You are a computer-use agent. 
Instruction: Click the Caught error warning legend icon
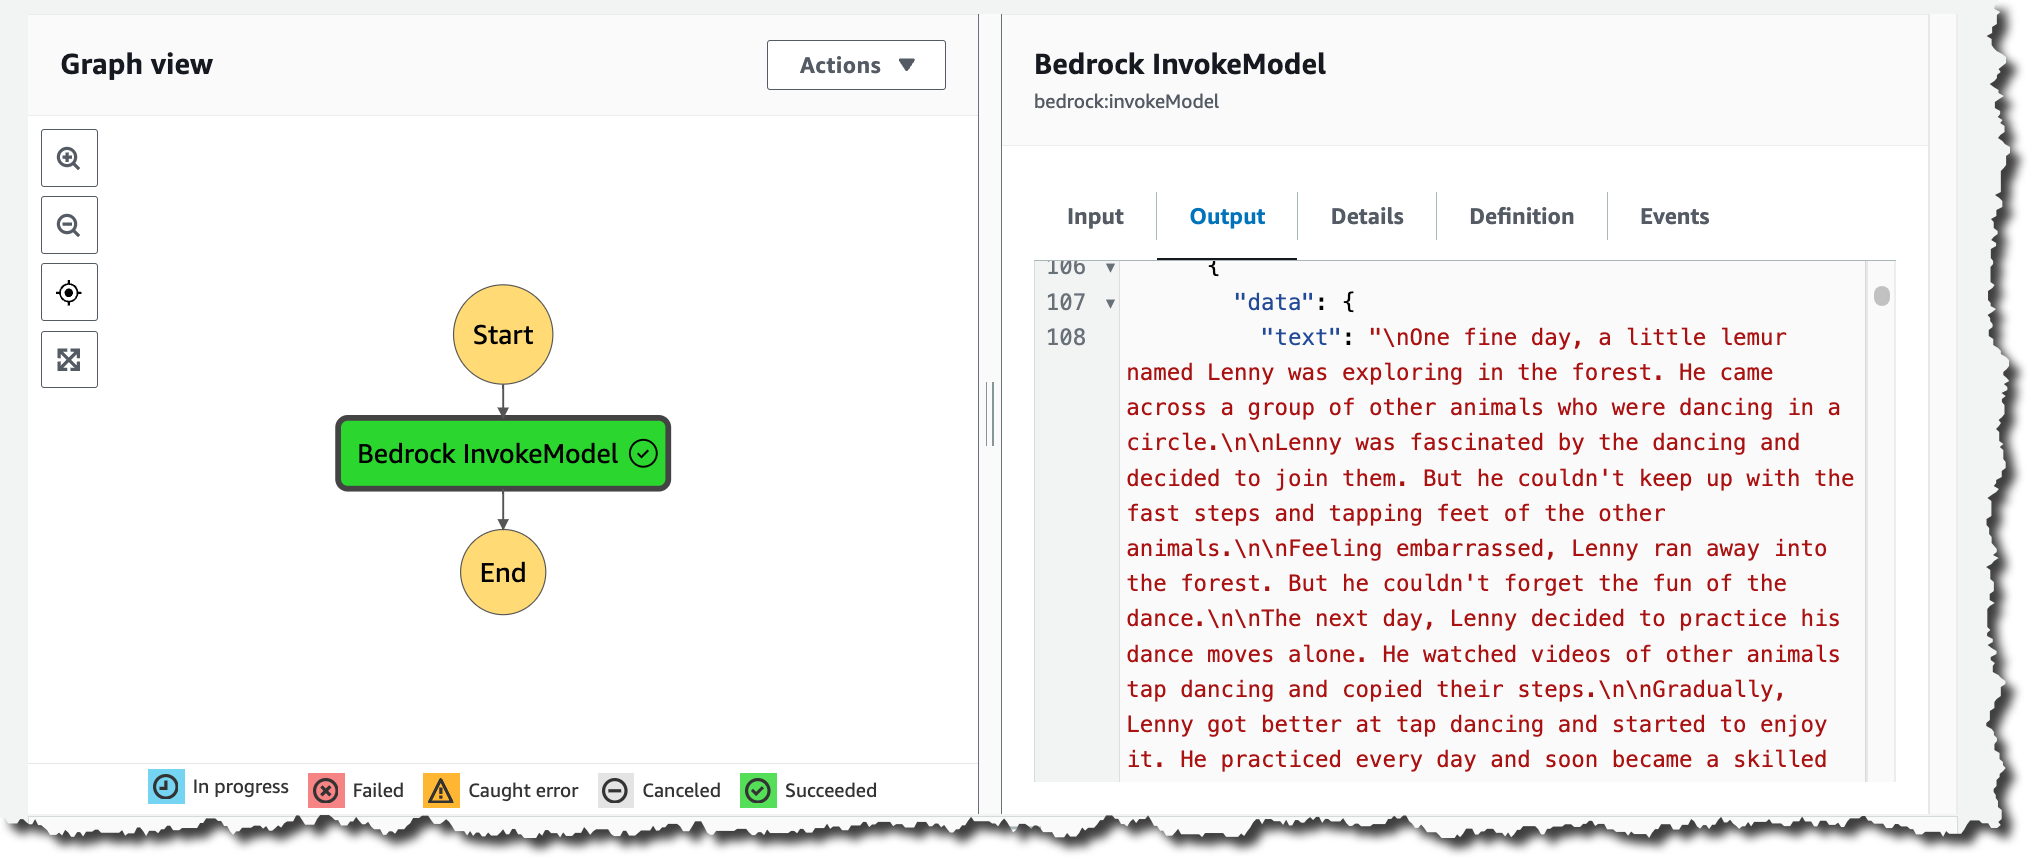coord(441,791)
